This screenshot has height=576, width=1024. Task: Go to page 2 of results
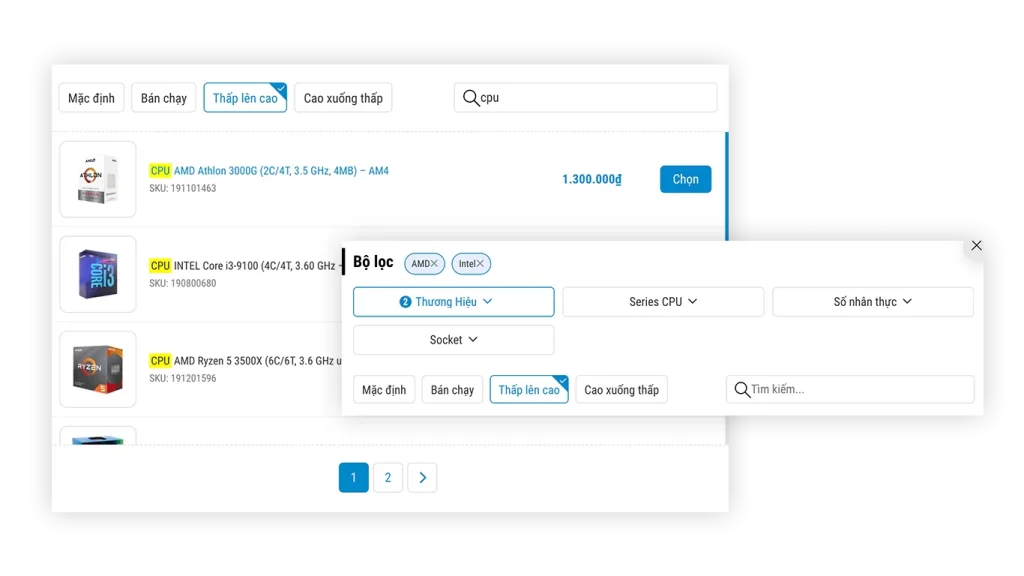click(388, 478)
